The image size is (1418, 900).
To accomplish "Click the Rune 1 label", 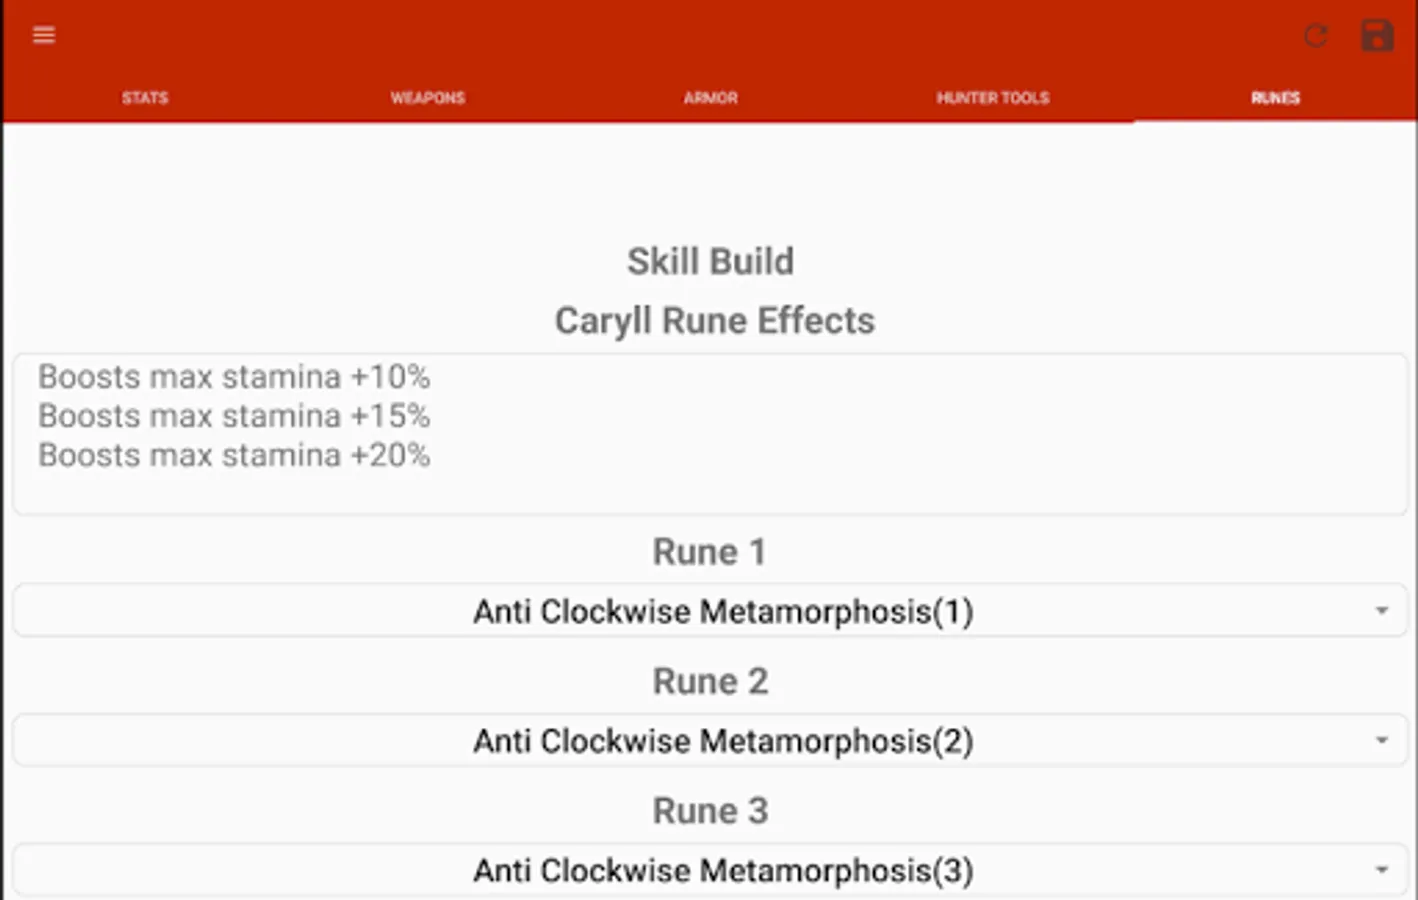I will [709, 552].
